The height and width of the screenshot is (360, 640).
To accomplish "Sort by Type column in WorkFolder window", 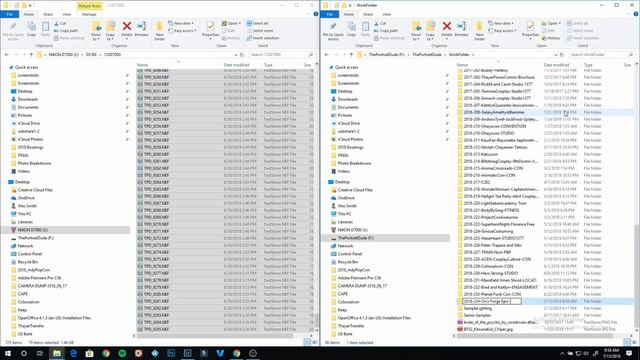I will pos(588,65).
